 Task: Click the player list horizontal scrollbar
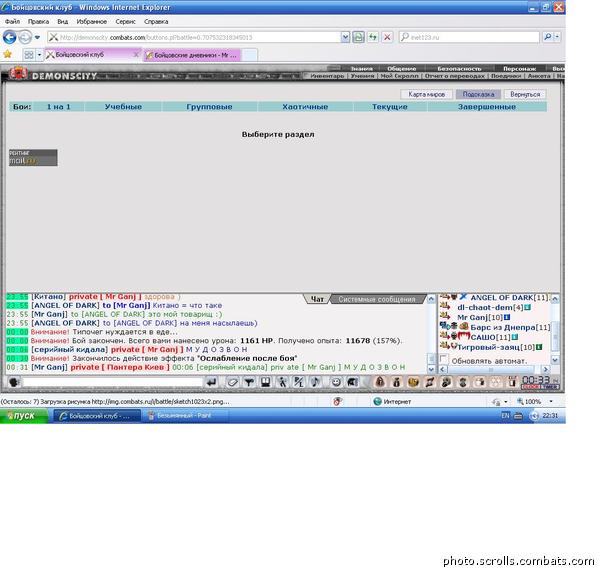495,369
